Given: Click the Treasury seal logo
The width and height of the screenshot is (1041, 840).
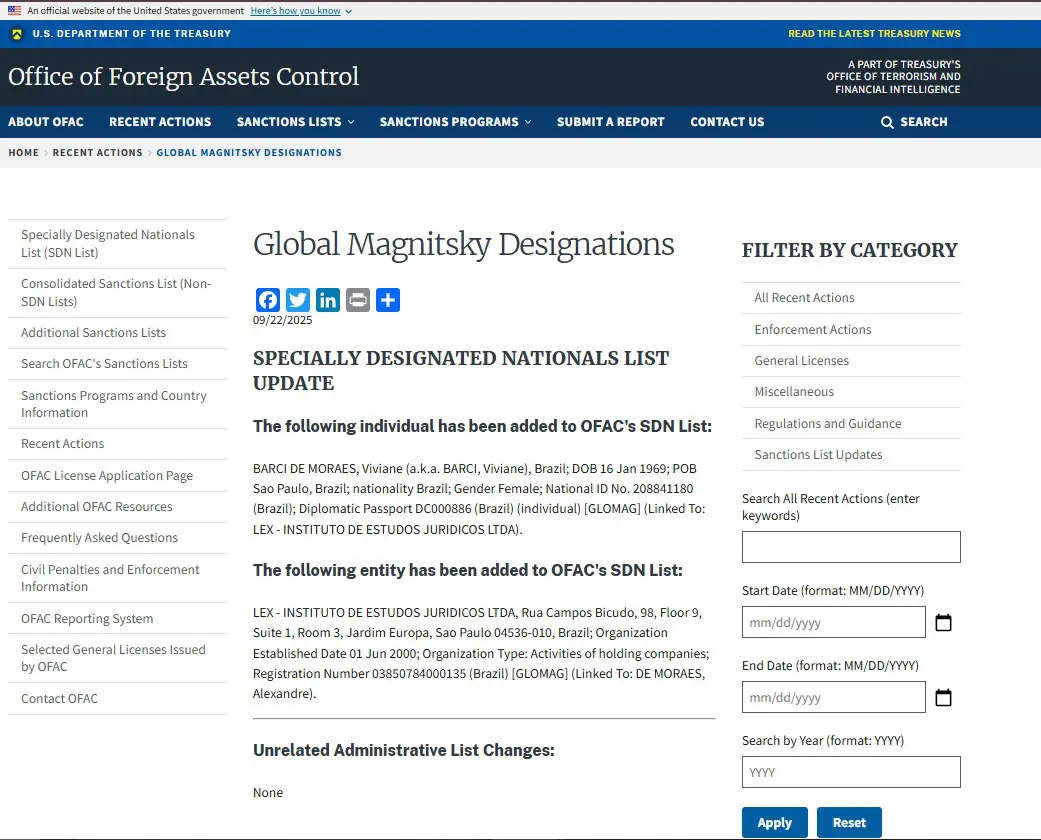Looking at the screenshot, I should pyautogui.click(x=17, y=34).
